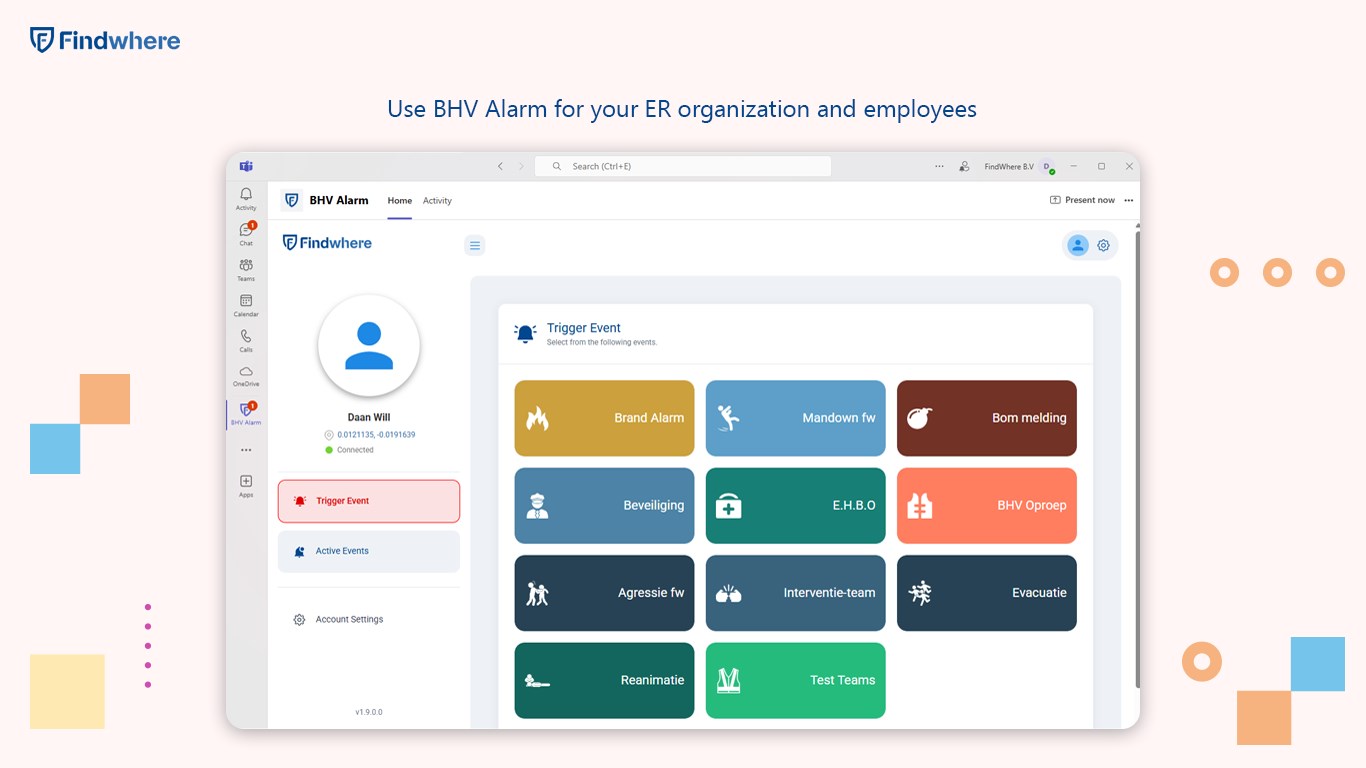Focus the Search (Ctrl+E) field

coord(683,166)
